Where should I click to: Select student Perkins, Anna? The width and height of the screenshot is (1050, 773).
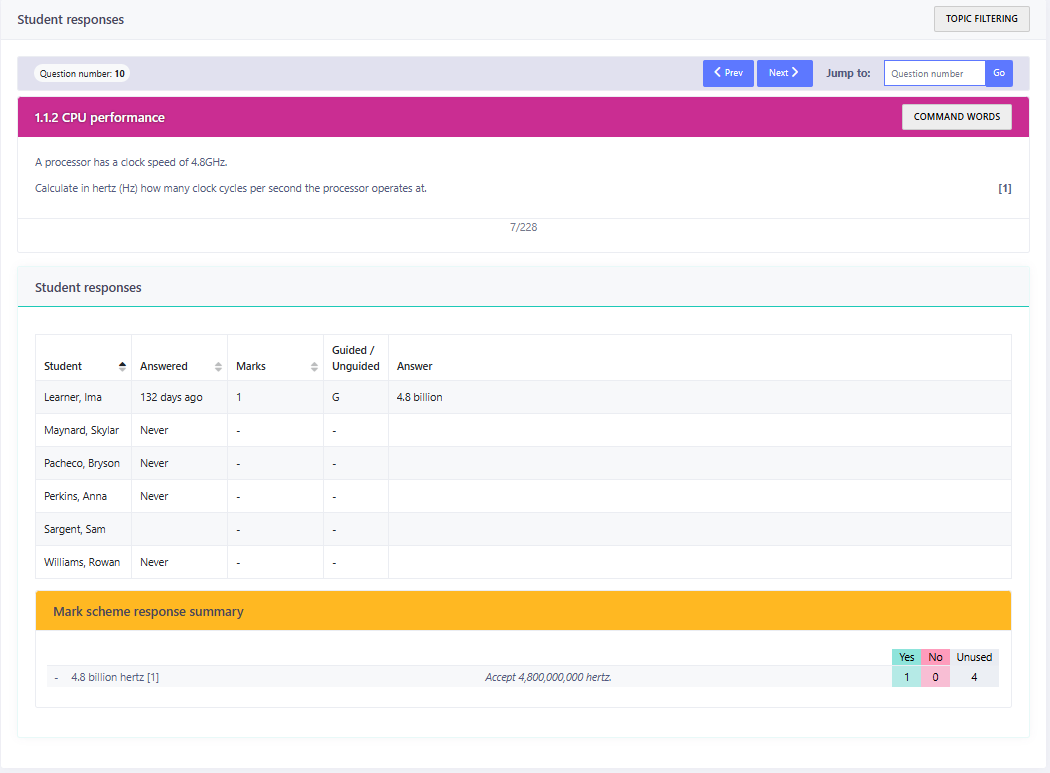point(75,496)
